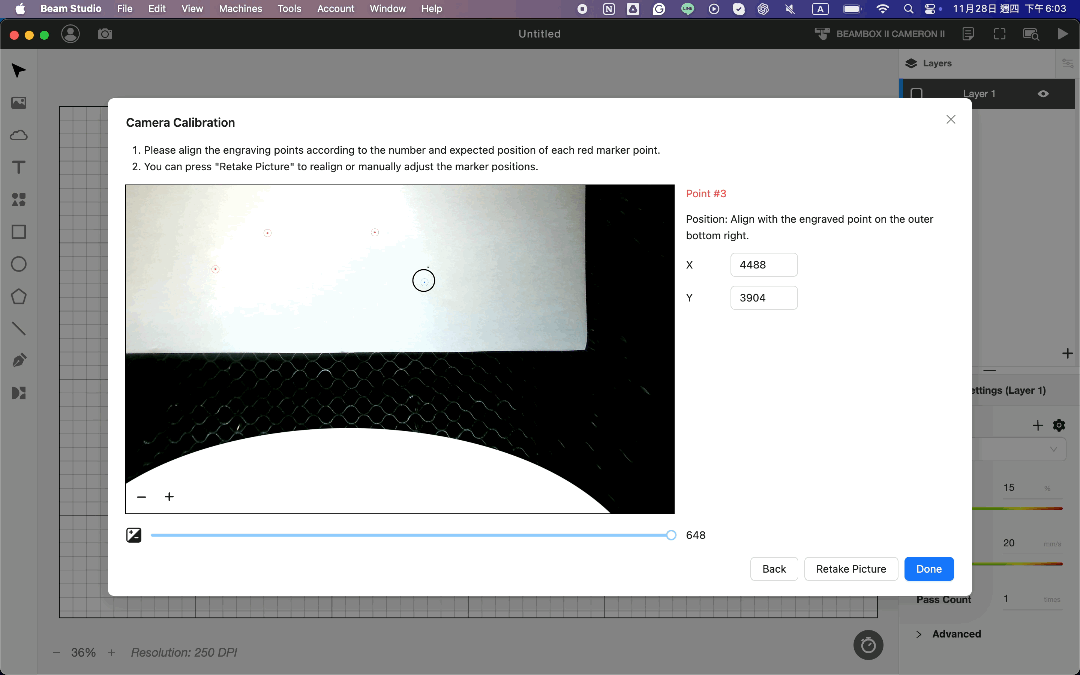Image resolution: width=1080 pixels, height=675 pixels.
Task: Click the camera preview icon in title bar
Action: 105,34
